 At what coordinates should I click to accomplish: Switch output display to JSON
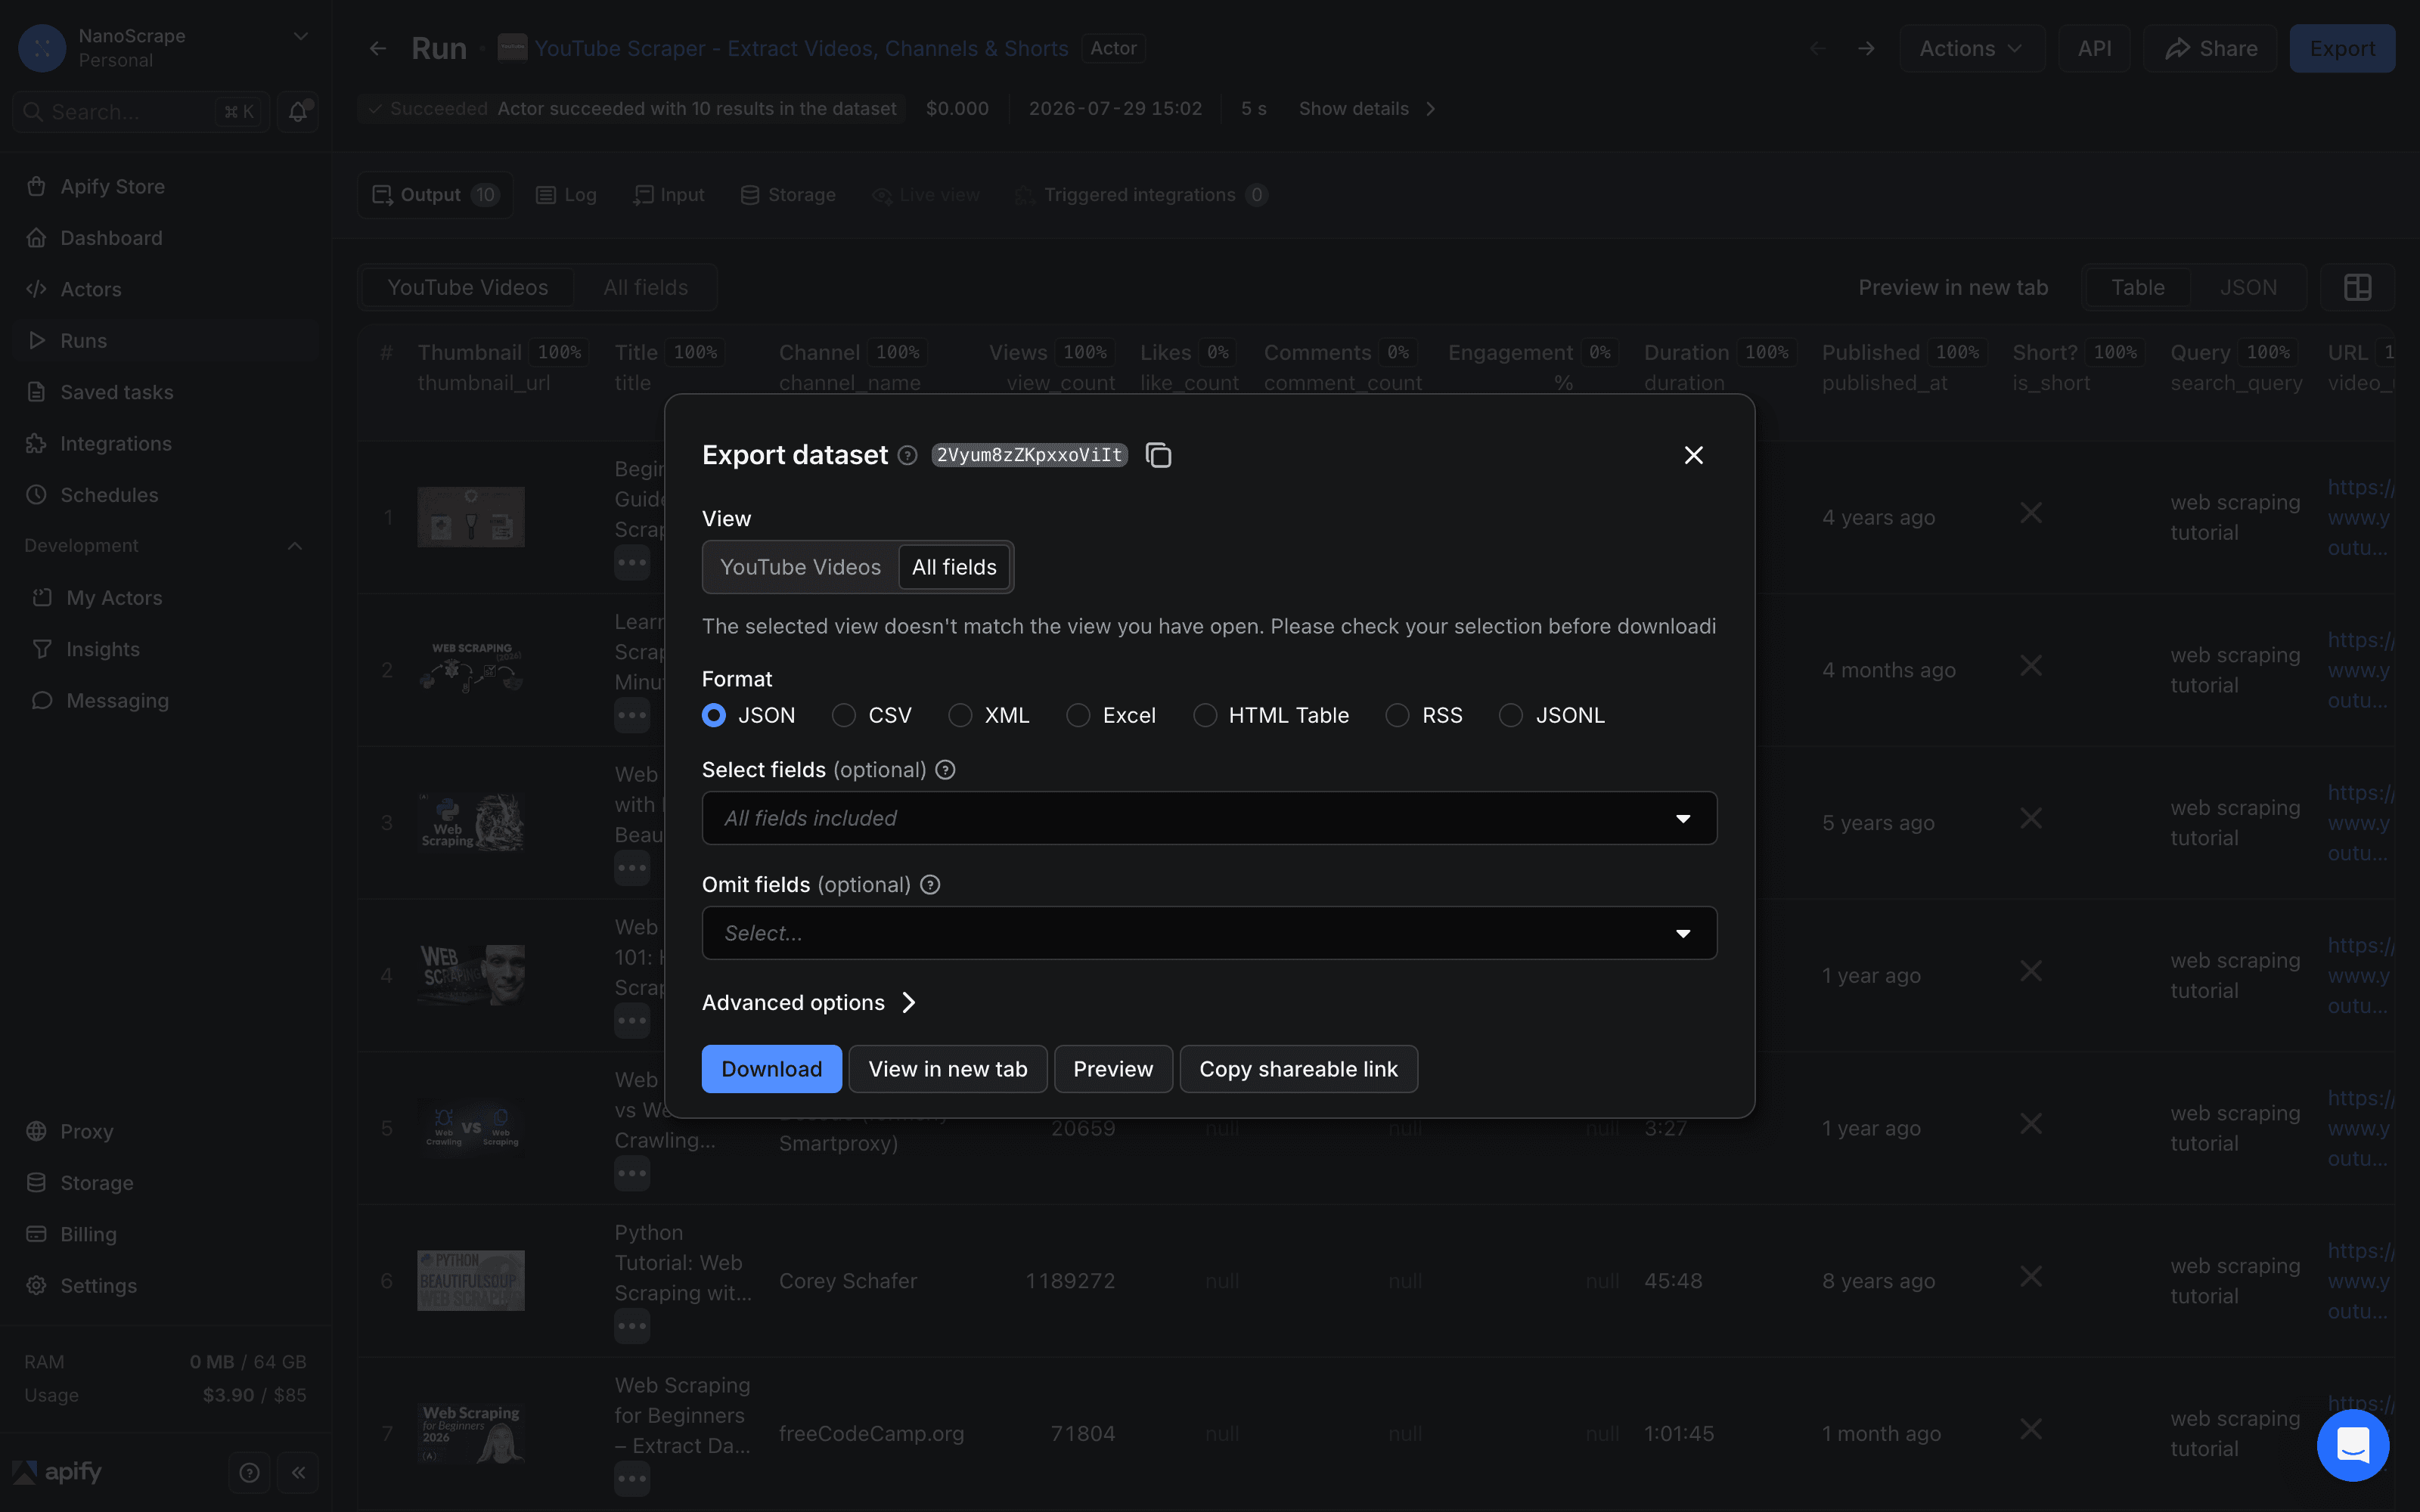2248,288
